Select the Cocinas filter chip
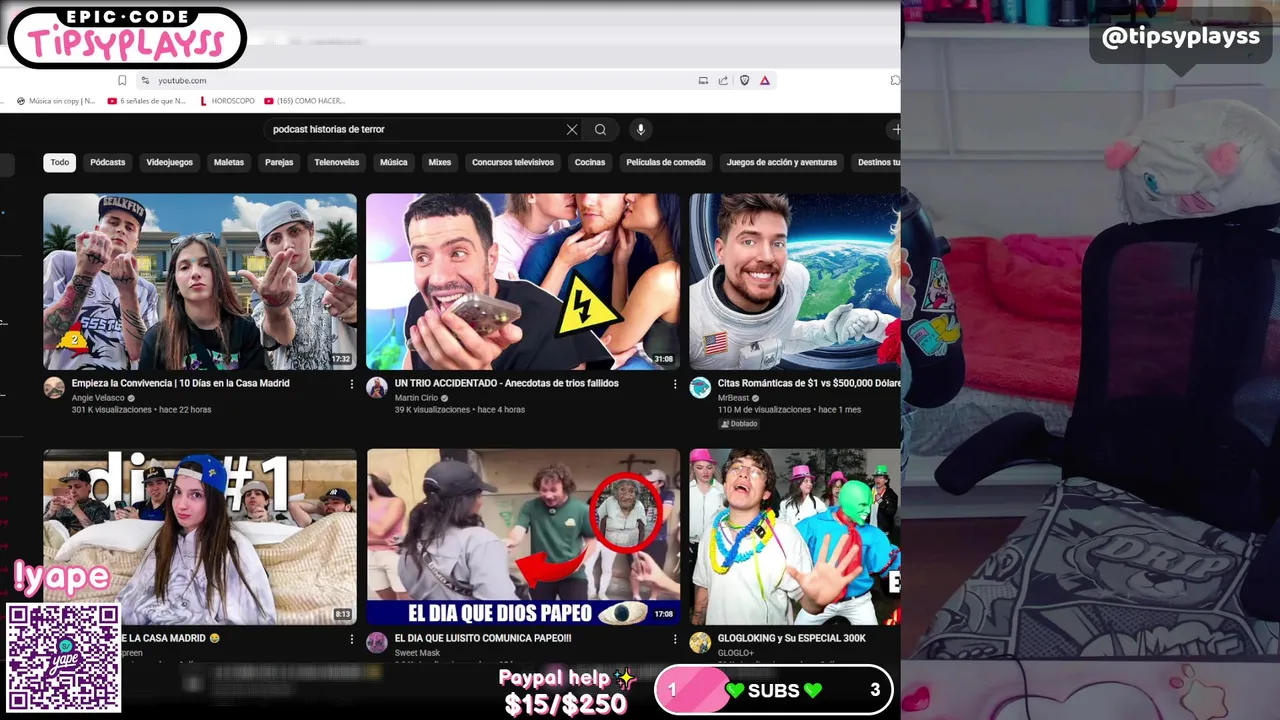 [590, 162]
